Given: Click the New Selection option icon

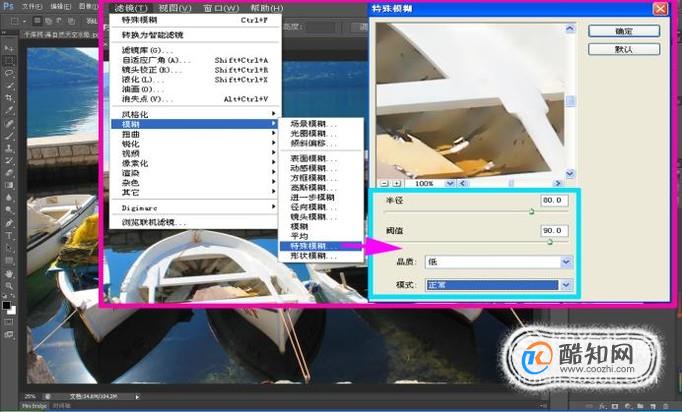Looking at the screenshot, I should 38,20.
